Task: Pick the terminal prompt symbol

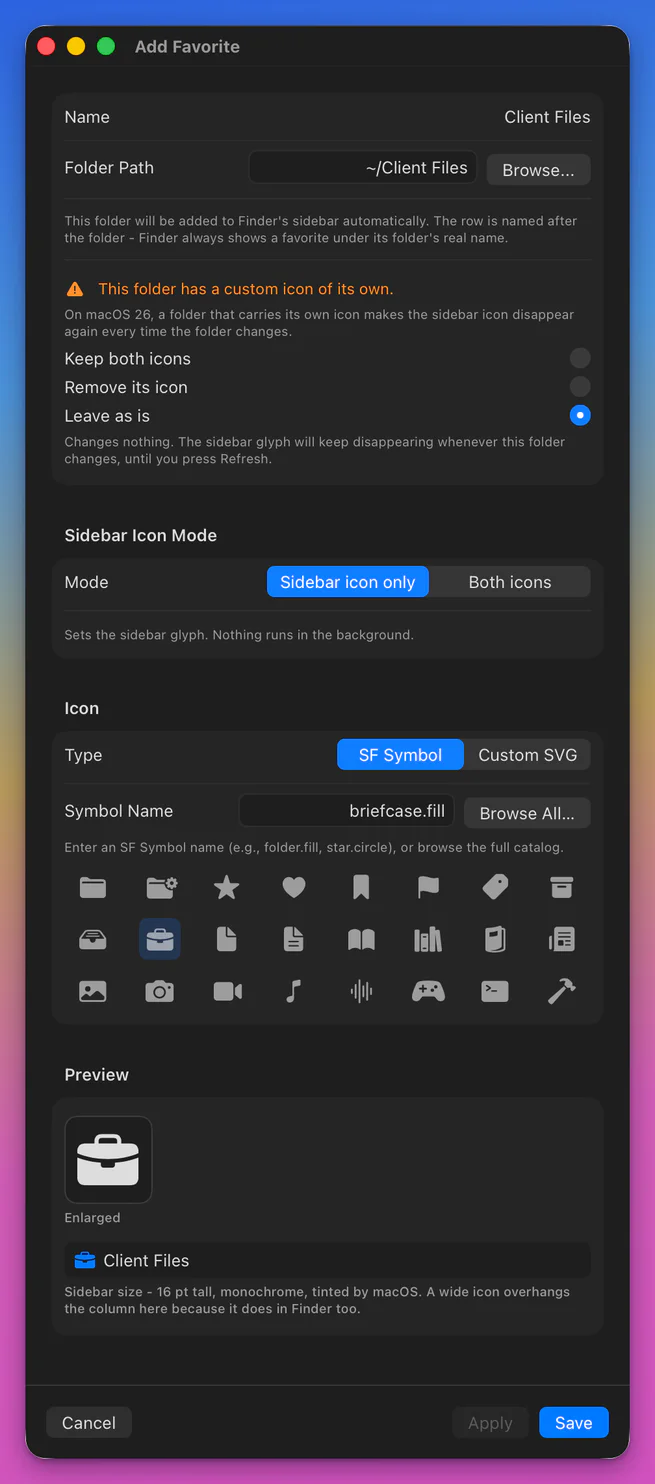Action: point(495,991)
